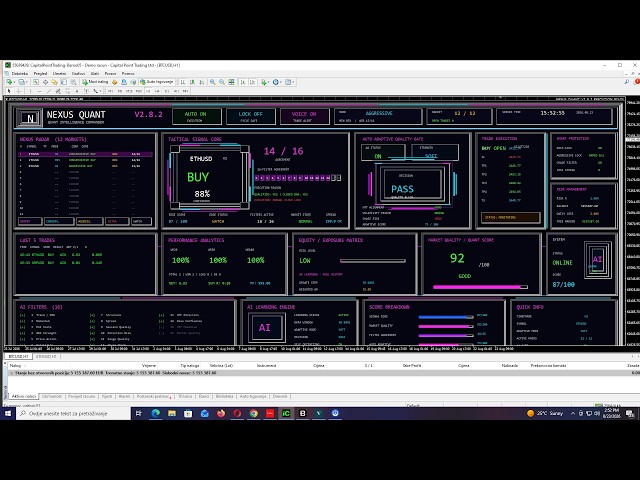The image size is (640, 480).
Task: Click the Nexus Quant N logo
Action: click(x=29, y=118)
